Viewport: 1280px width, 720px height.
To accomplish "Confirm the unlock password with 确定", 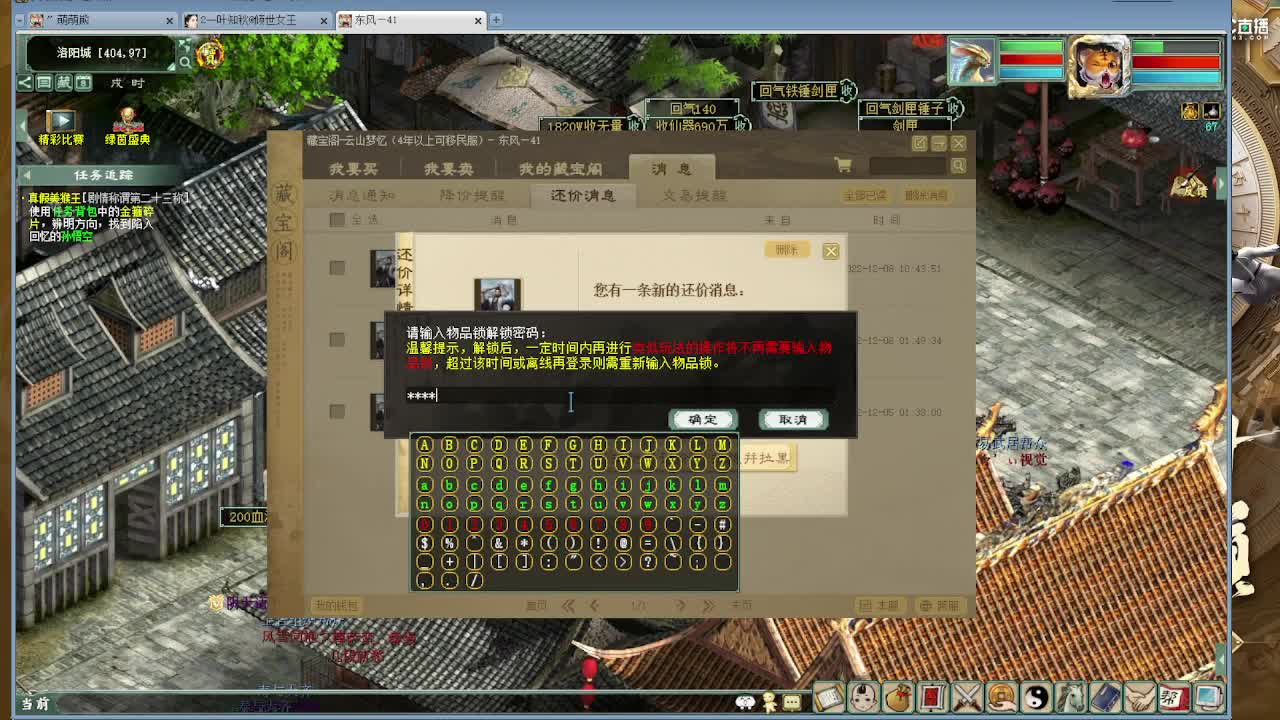I will [702, 420].
